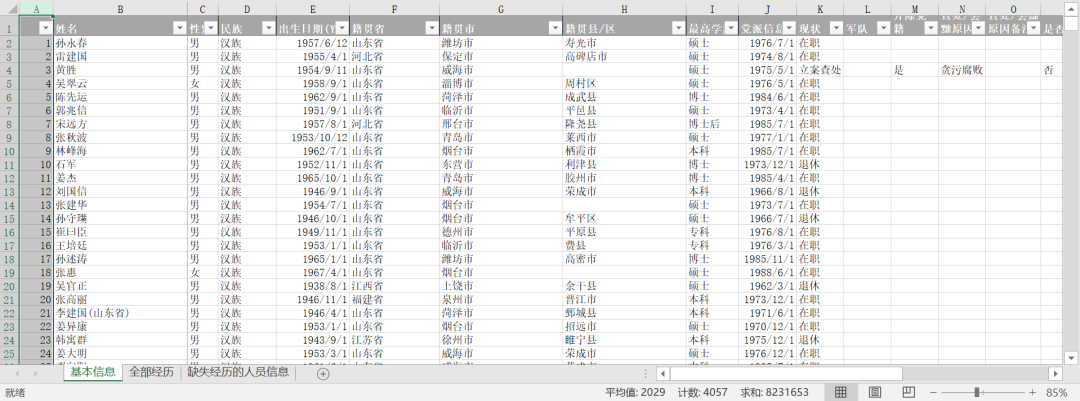Switch to Page Layout view icon

875,393
